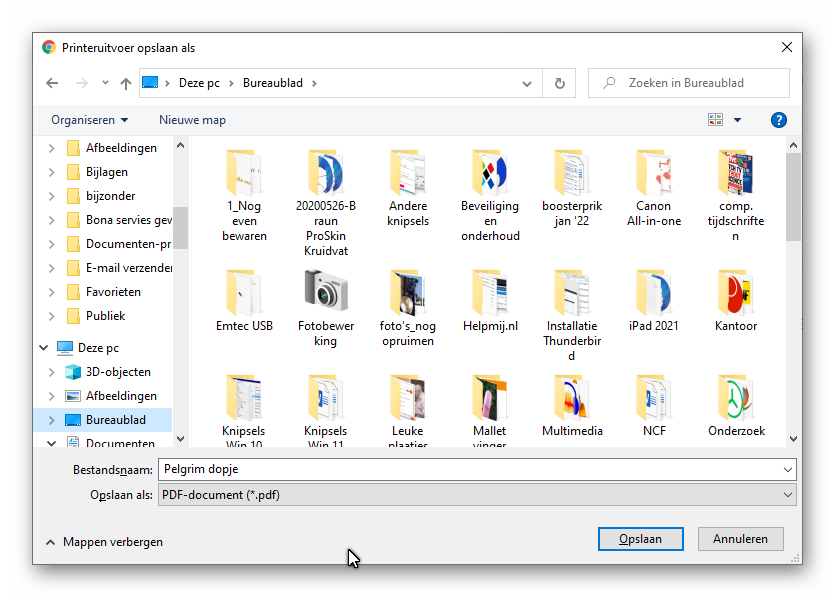
Task: Click the Back navigation arrow
Action: pos(52,83)
